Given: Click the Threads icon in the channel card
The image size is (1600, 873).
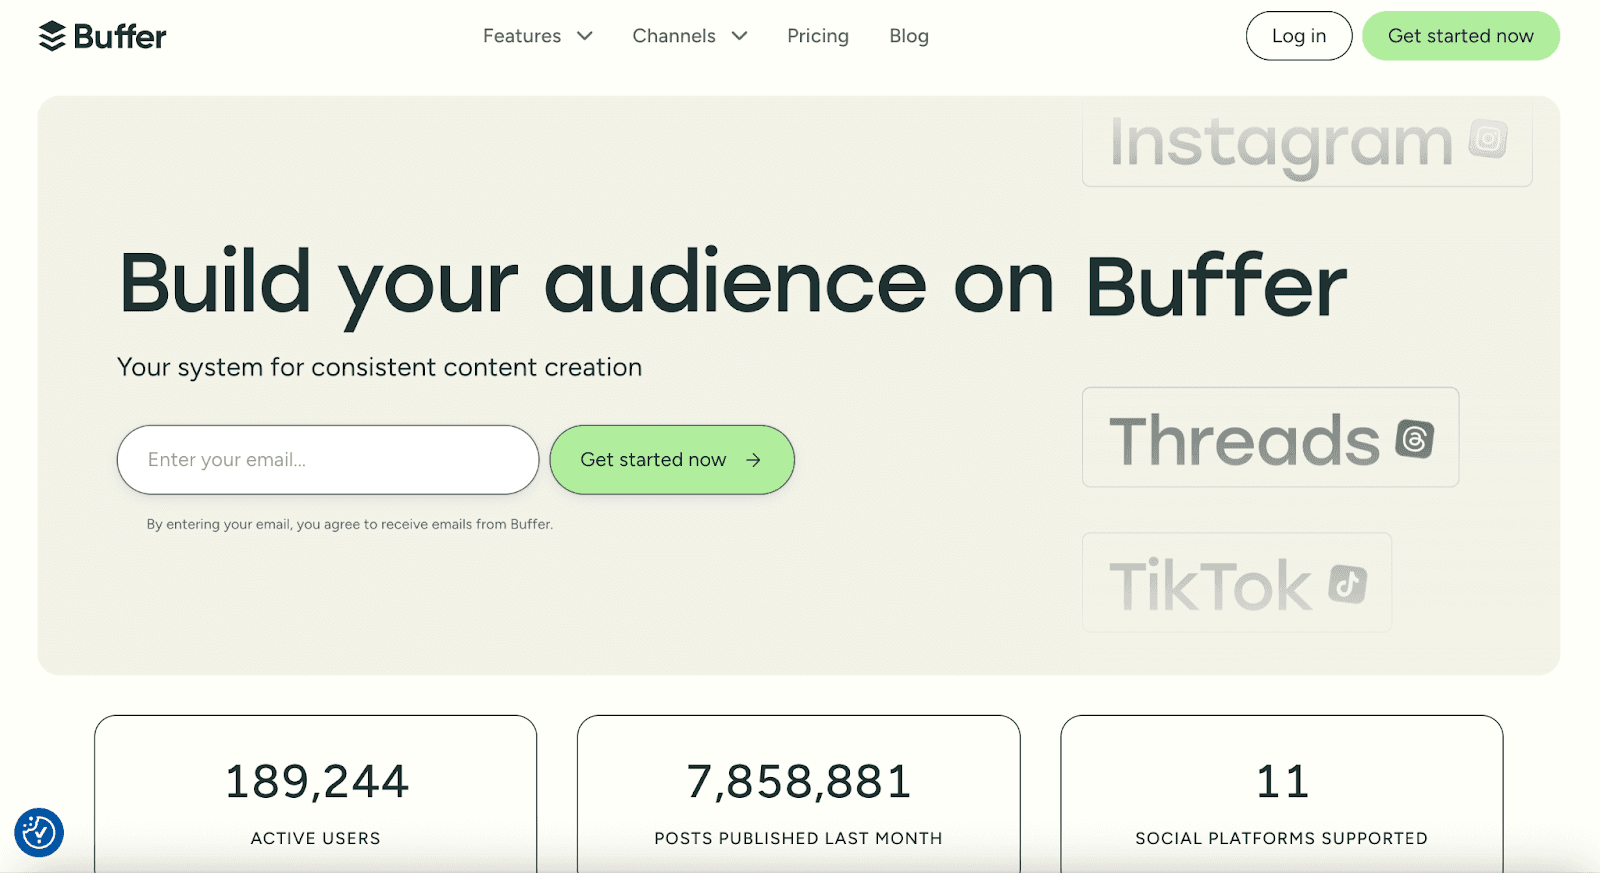Looking at the screenshot, I should tap(1415, 439).
